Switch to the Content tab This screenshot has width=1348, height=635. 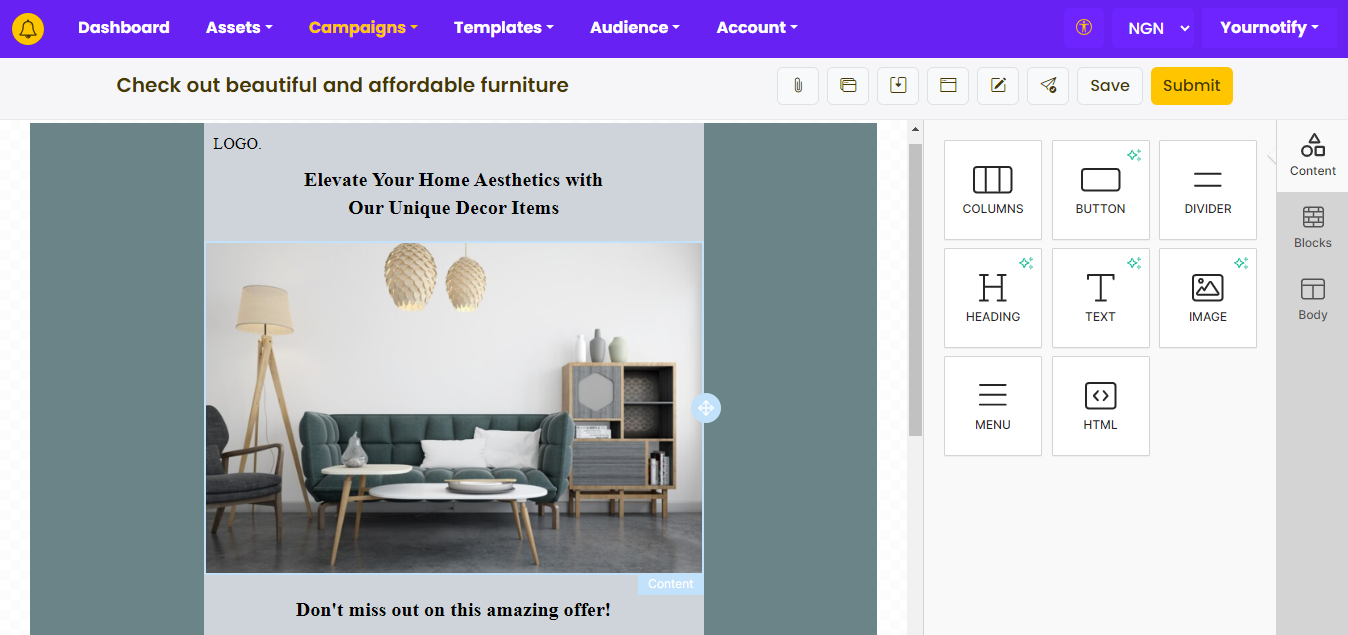tap(1312, 155)
